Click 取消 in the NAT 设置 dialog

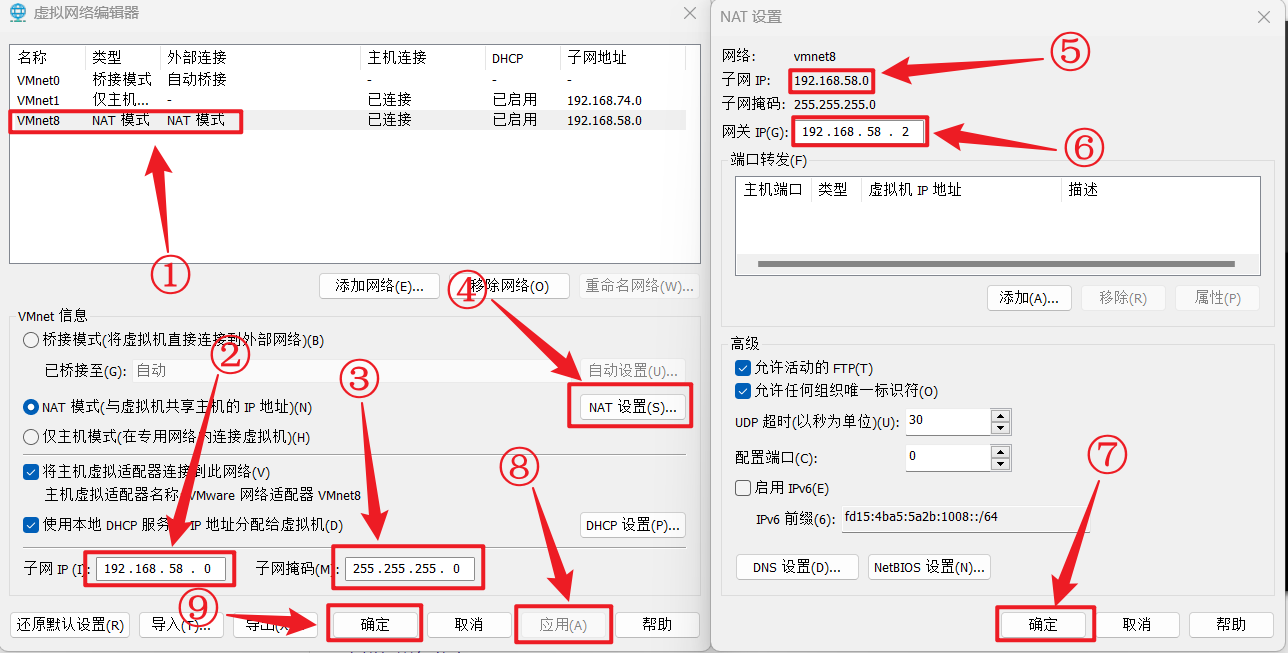click(1137, 625)
